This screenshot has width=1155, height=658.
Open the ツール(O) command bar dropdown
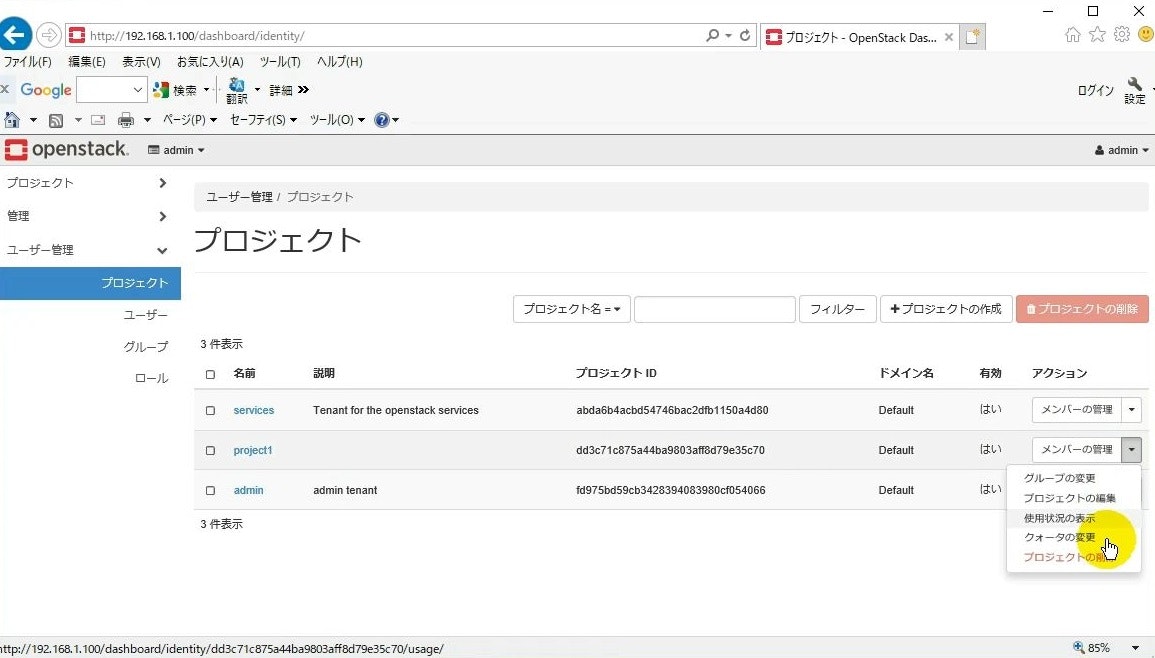[337, 119]
